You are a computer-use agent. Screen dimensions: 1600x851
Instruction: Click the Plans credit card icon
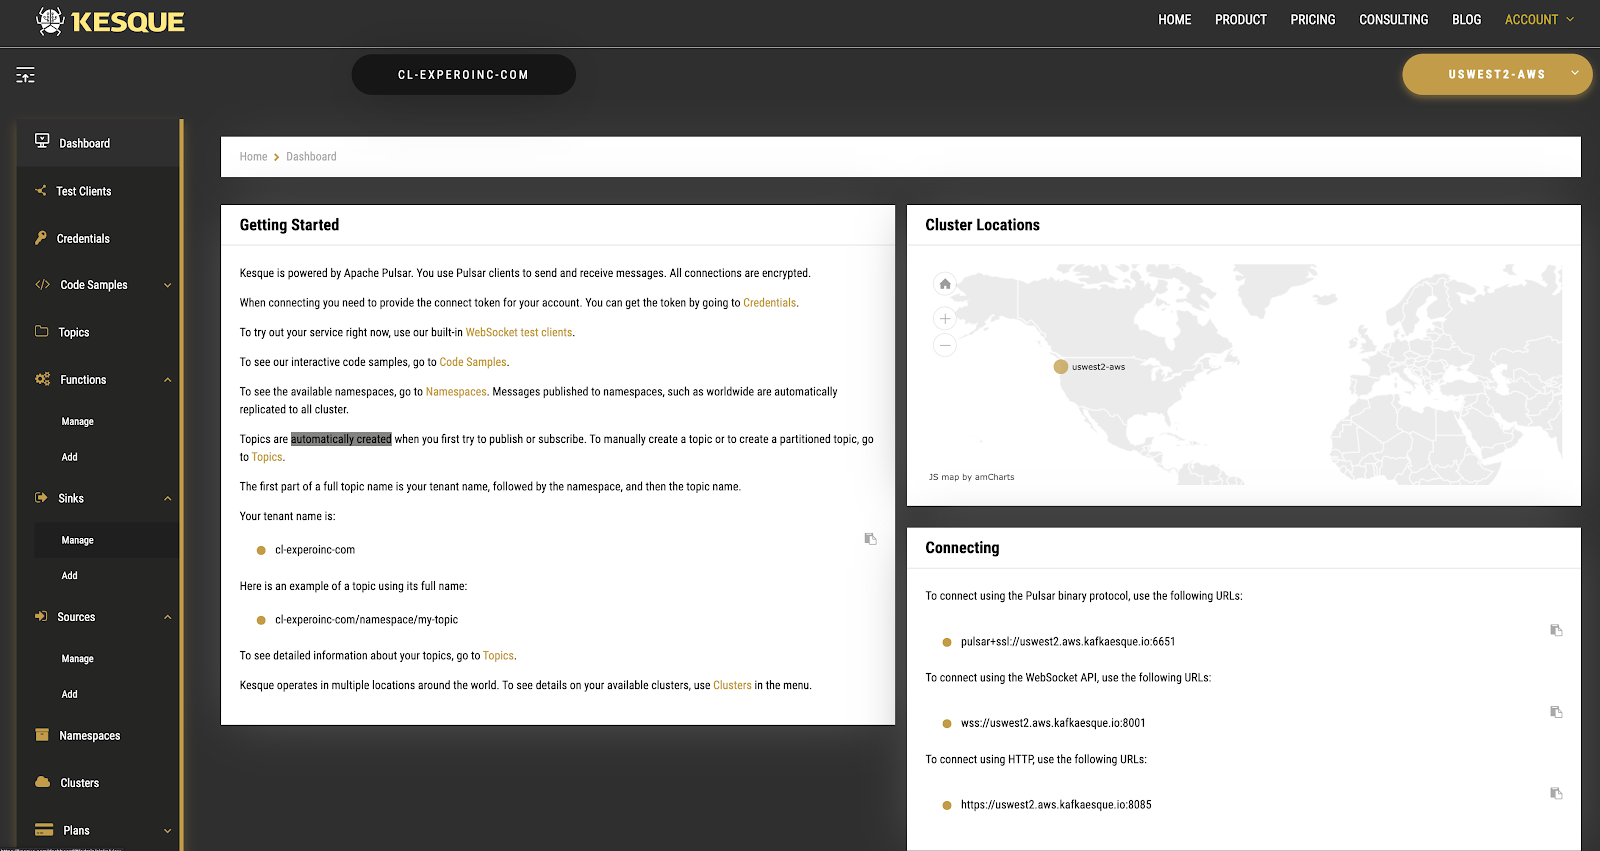44,830
